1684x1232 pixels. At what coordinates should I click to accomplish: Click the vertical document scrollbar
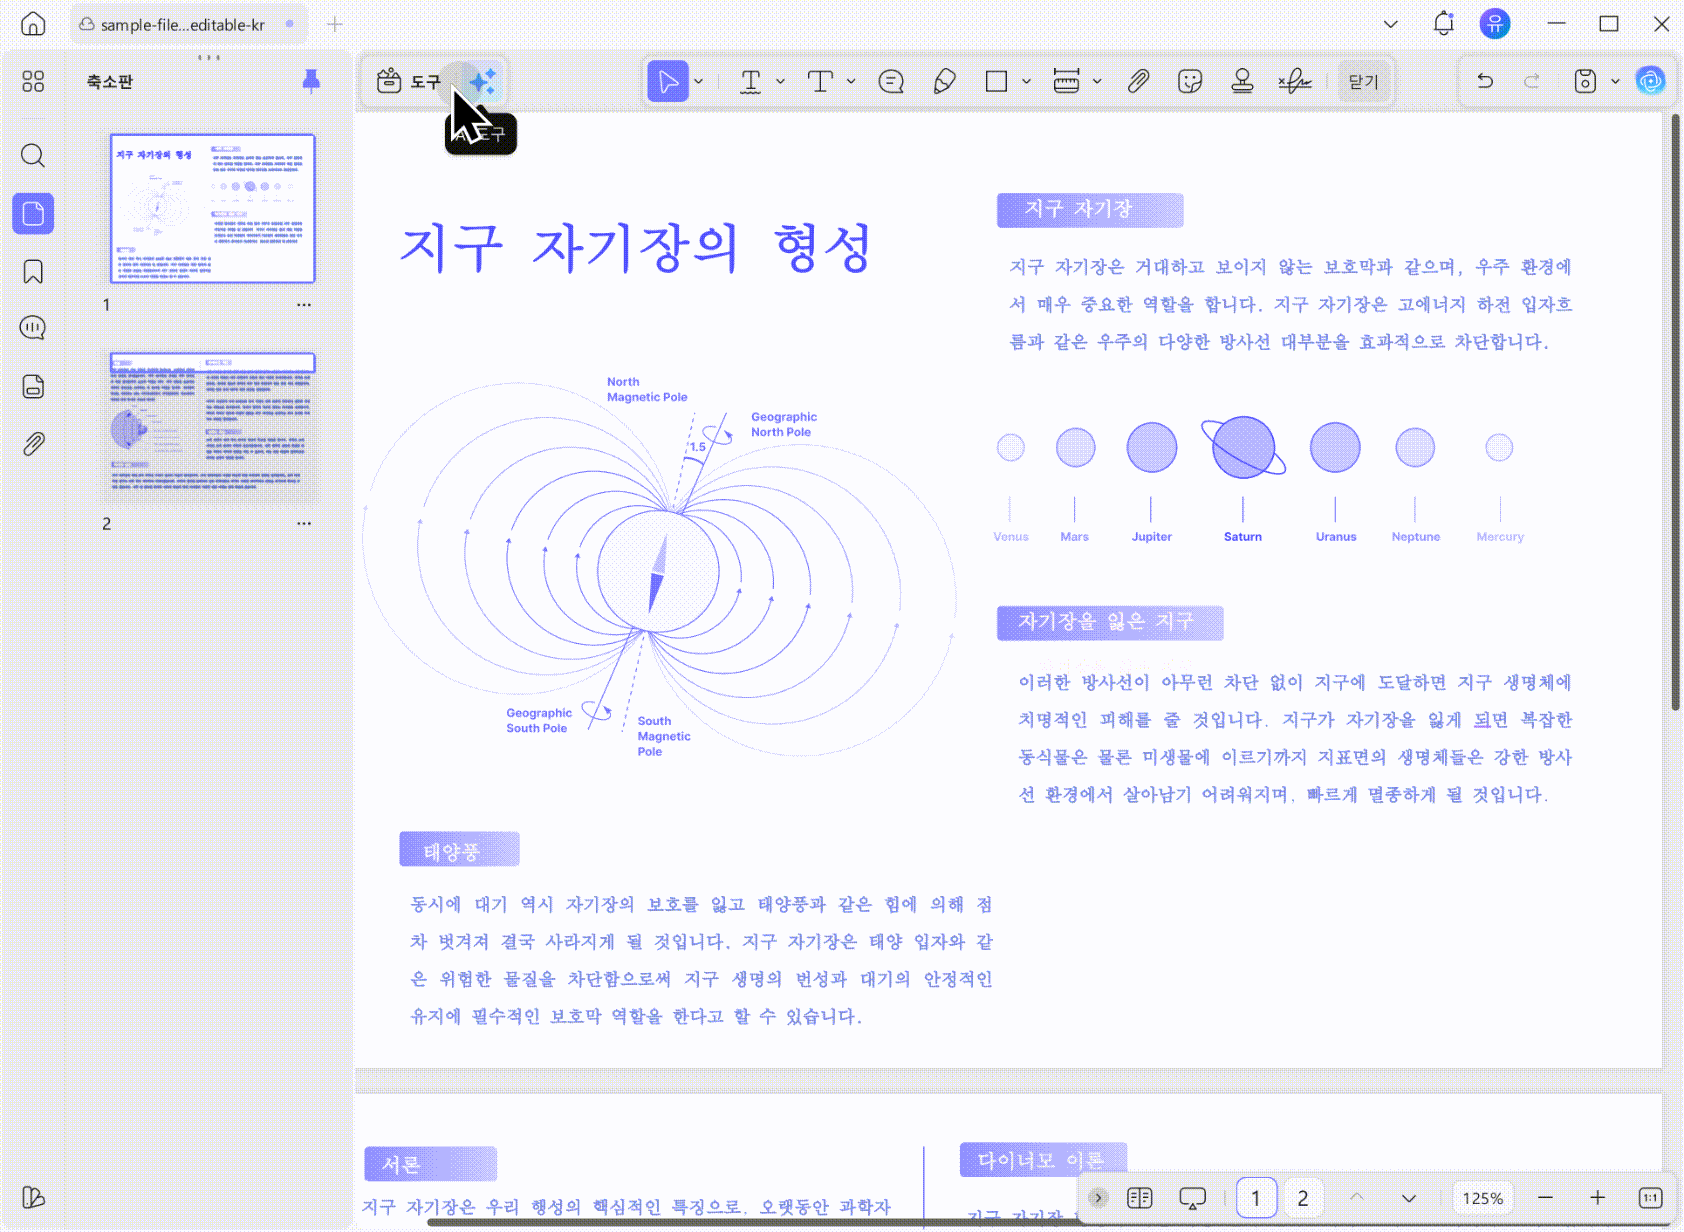pos(1675,412)
